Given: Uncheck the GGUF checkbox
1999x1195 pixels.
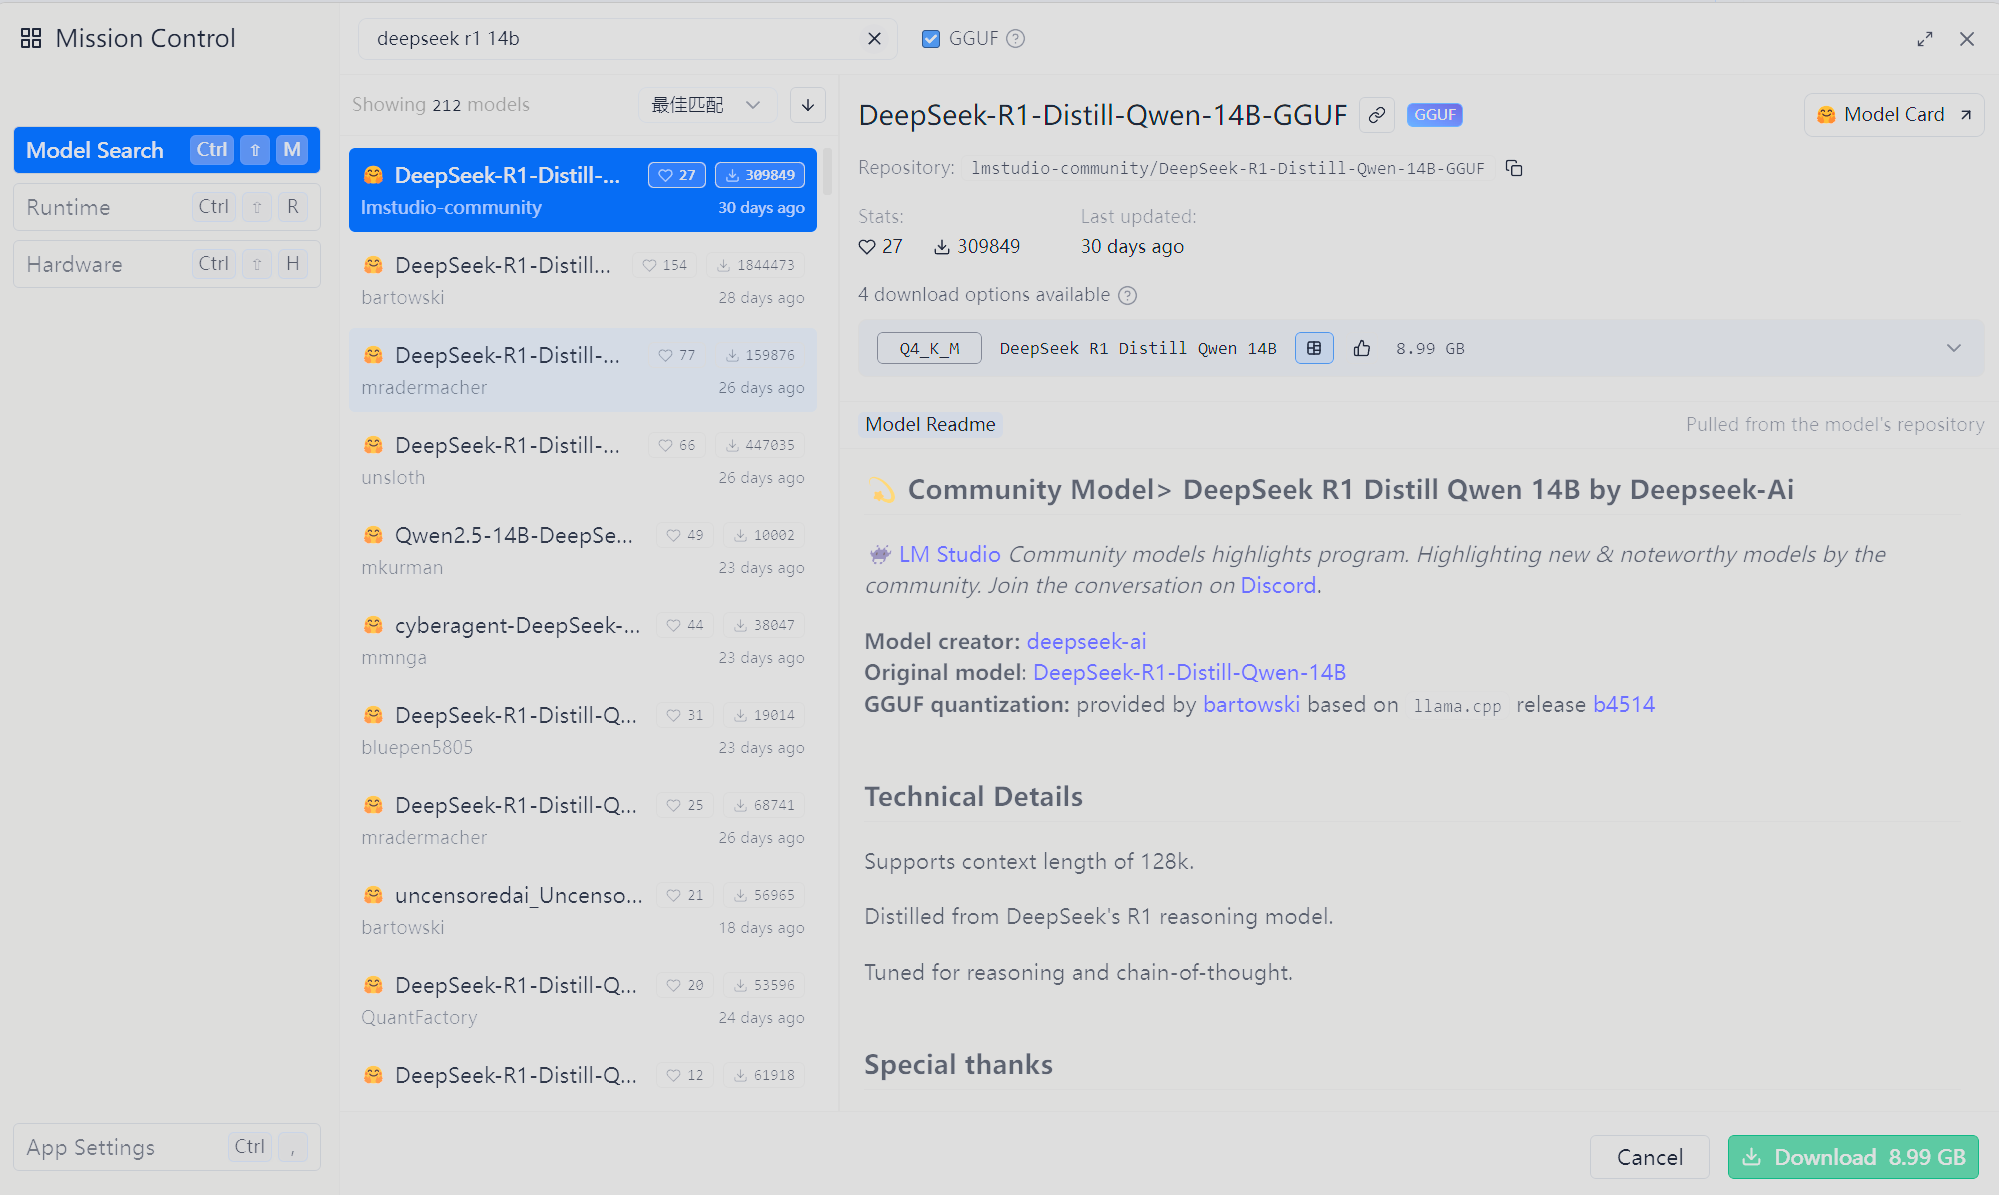Looking at the screenshot, I should (931, 39).
